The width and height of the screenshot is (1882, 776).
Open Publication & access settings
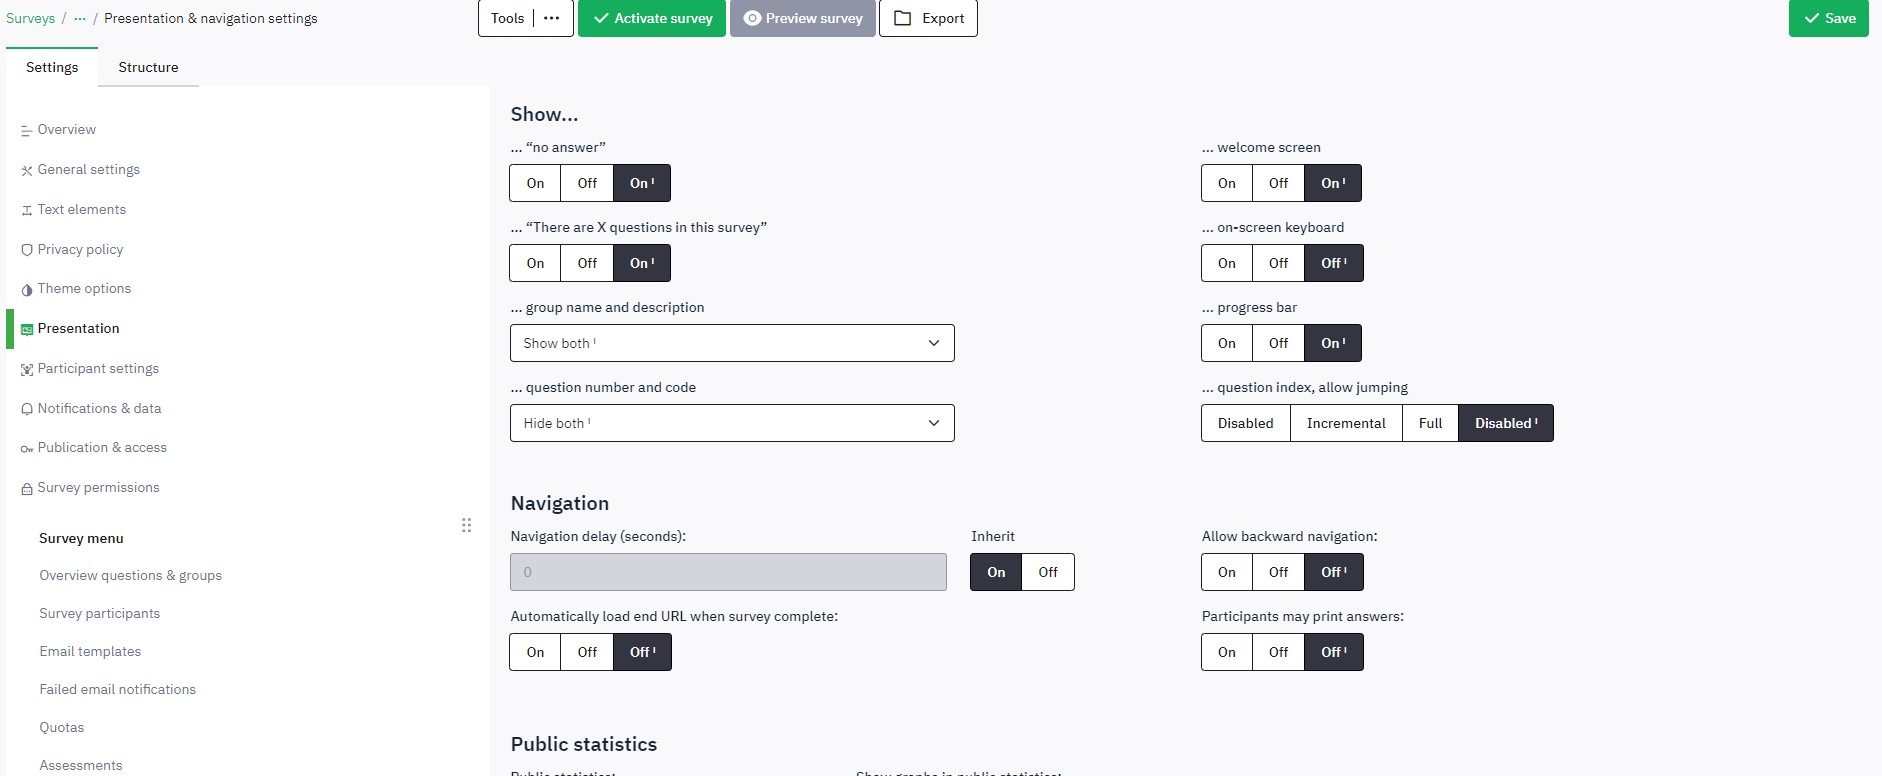[102, 448]
